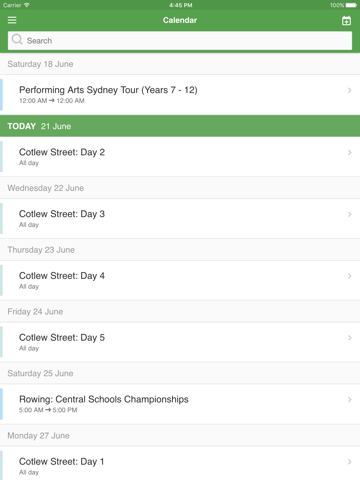Tap the add calendar event icon
This screenshot has height=480, width=360.
(346, 21)
